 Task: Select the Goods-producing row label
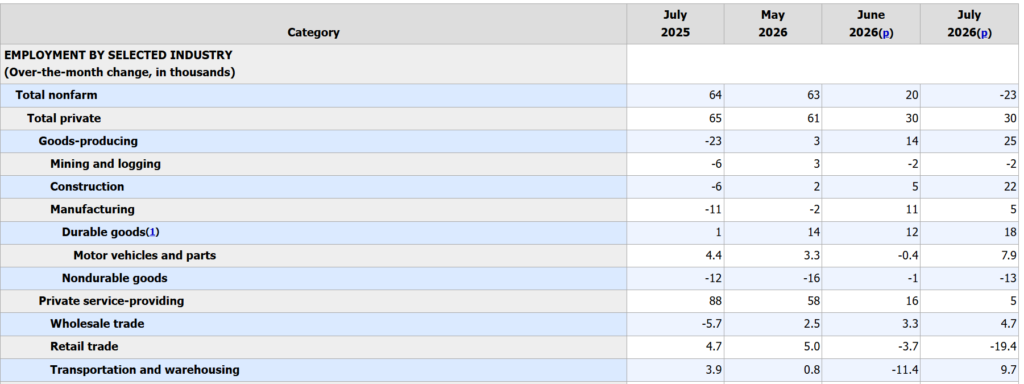pos(88,140)
